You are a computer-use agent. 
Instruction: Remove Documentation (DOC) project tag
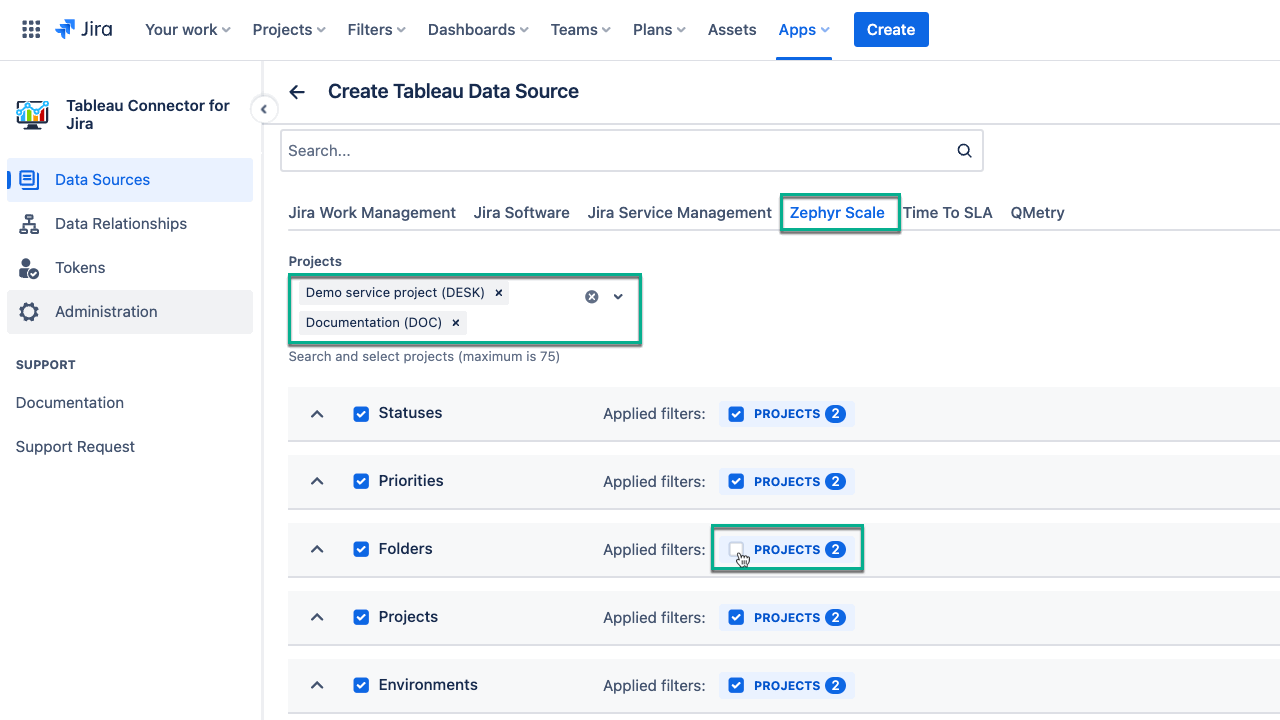point(455,323)
